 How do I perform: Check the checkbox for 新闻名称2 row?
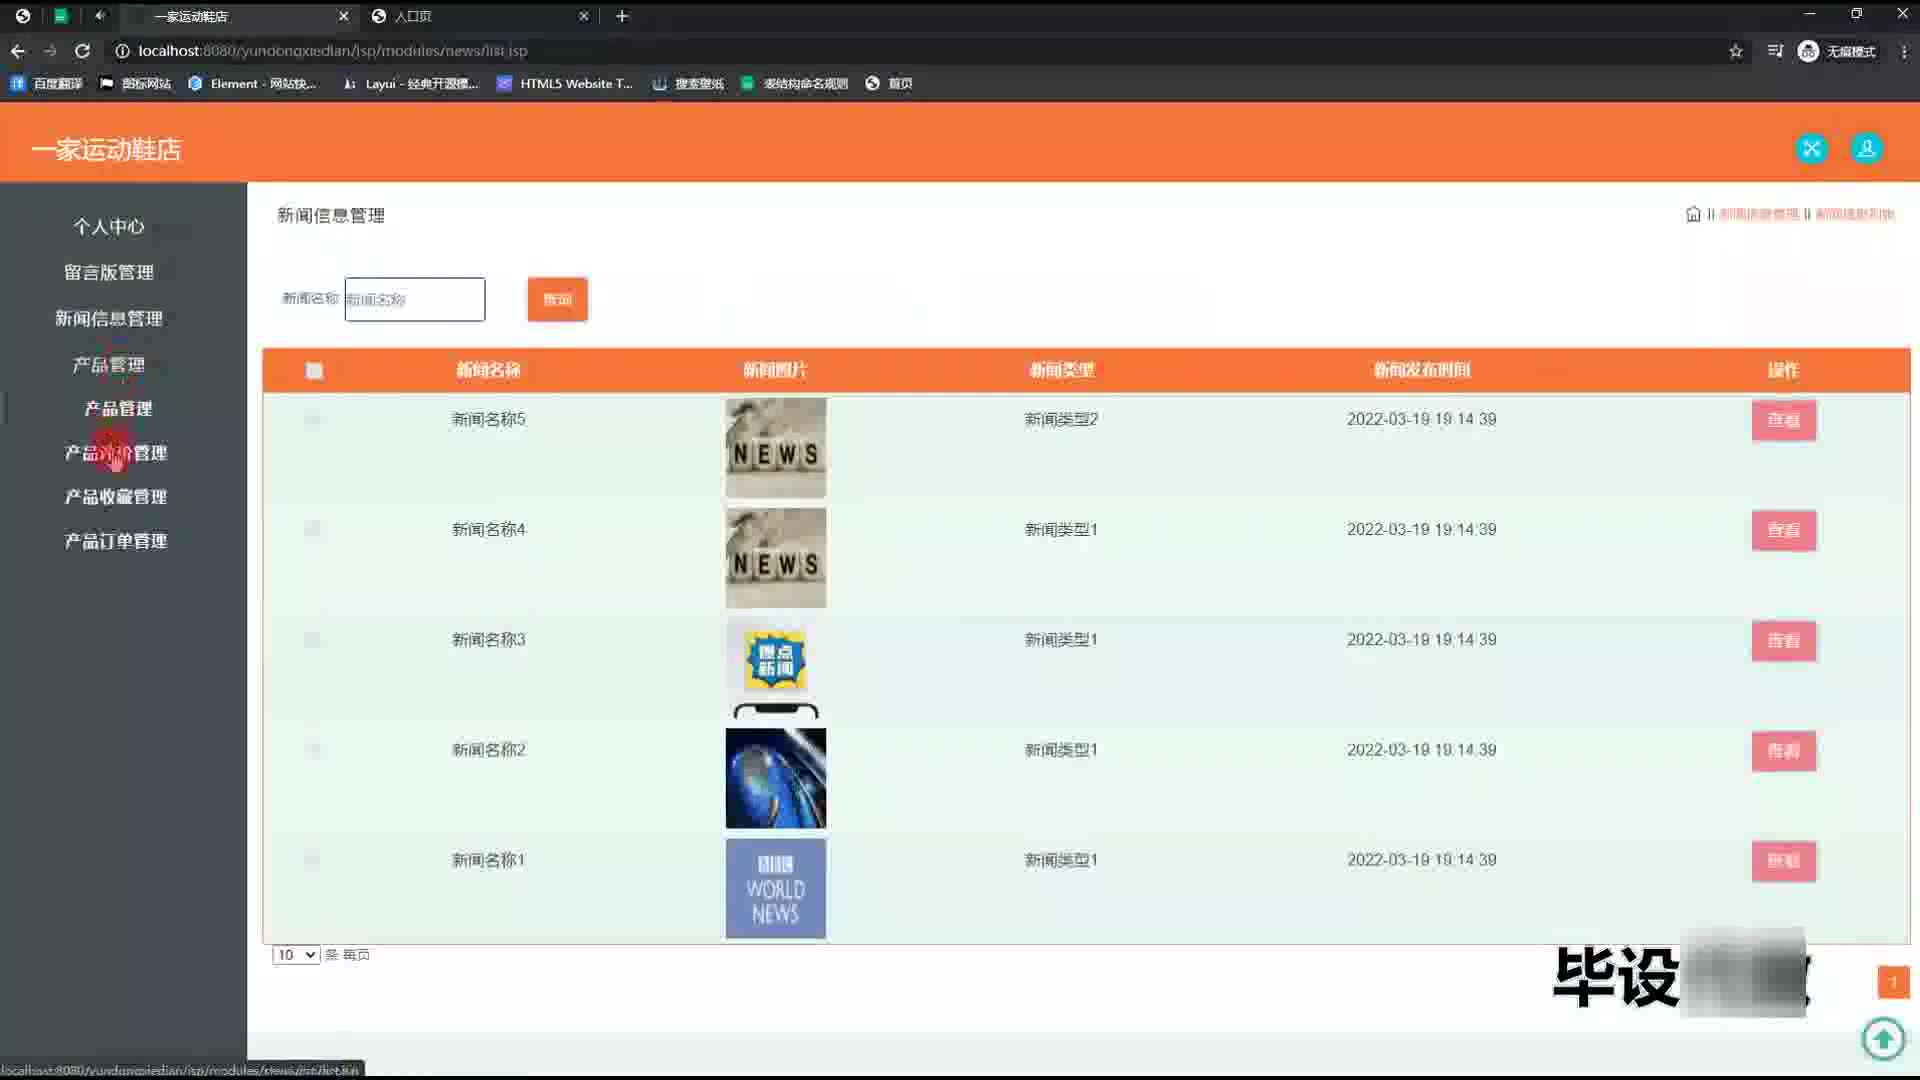click(x=313, y=750)
